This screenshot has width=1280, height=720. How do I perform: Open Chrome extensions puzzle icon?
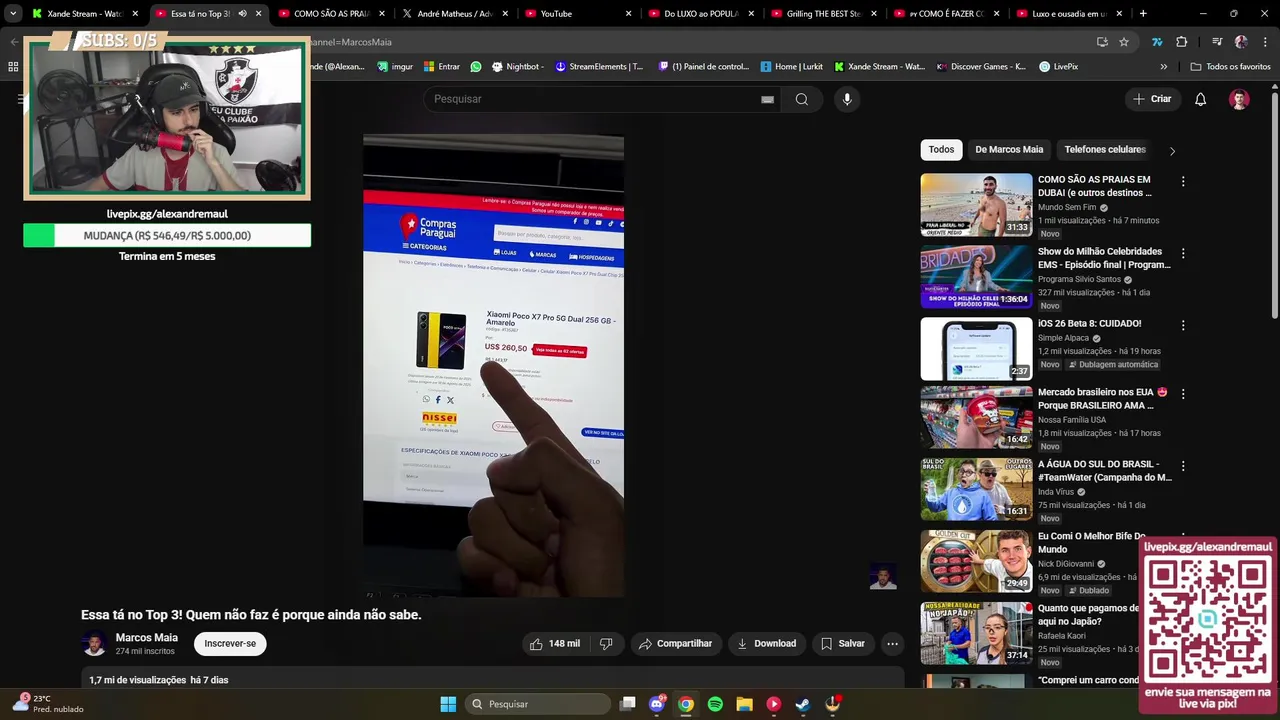[1182, 42]
